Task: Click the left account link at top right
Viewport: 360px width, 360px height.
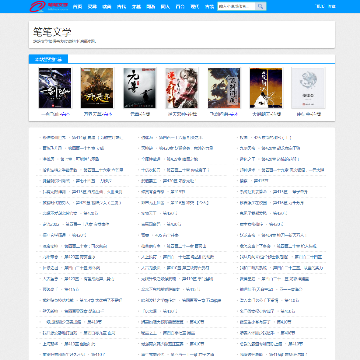Action: coord(320,6)
